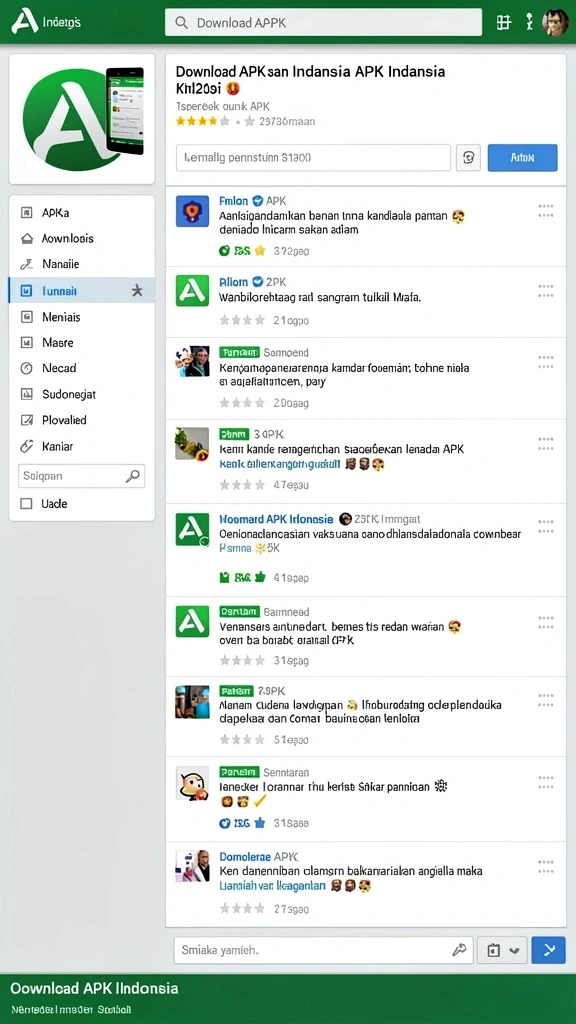
Task: Open more options for Kenqamapanearenqja row
Action: pos(546,362)
